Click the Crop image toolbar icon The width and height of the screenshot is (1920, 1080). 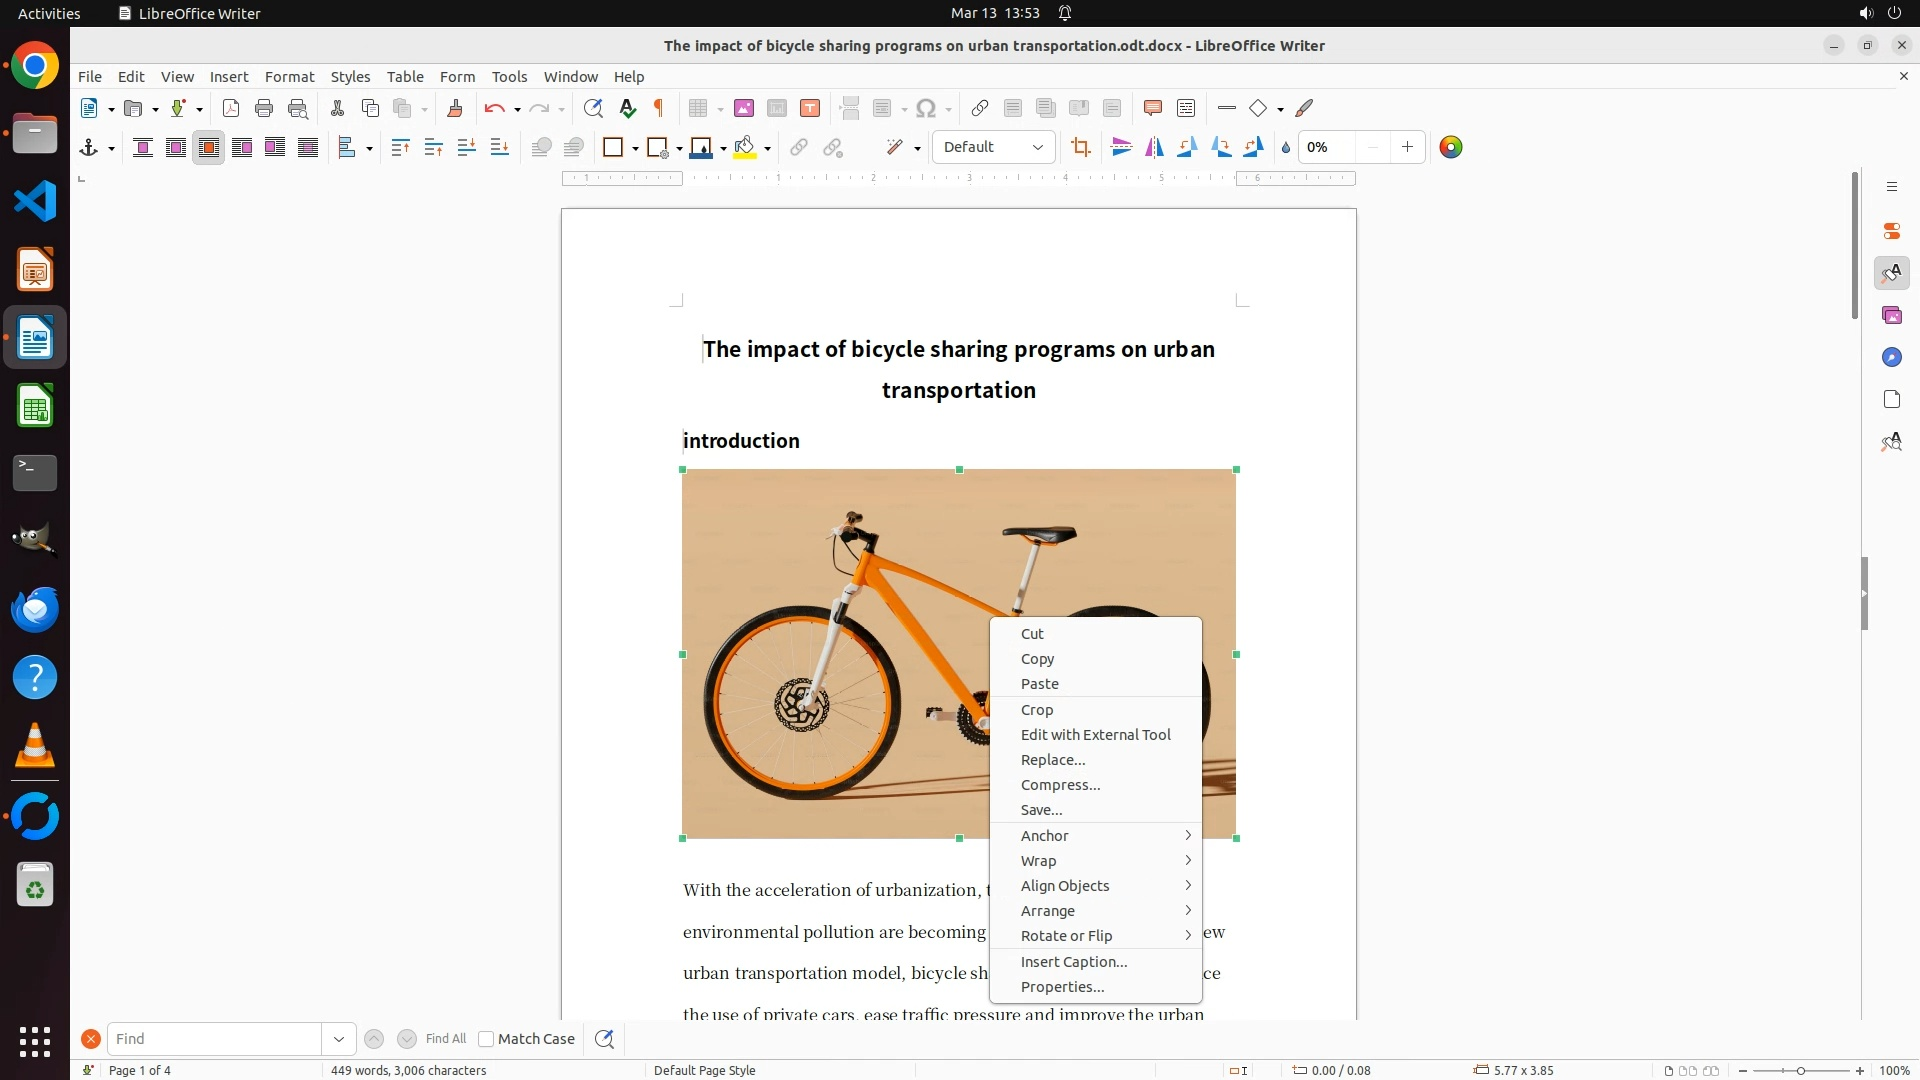pyautogui.click(x=1080, y=148)
